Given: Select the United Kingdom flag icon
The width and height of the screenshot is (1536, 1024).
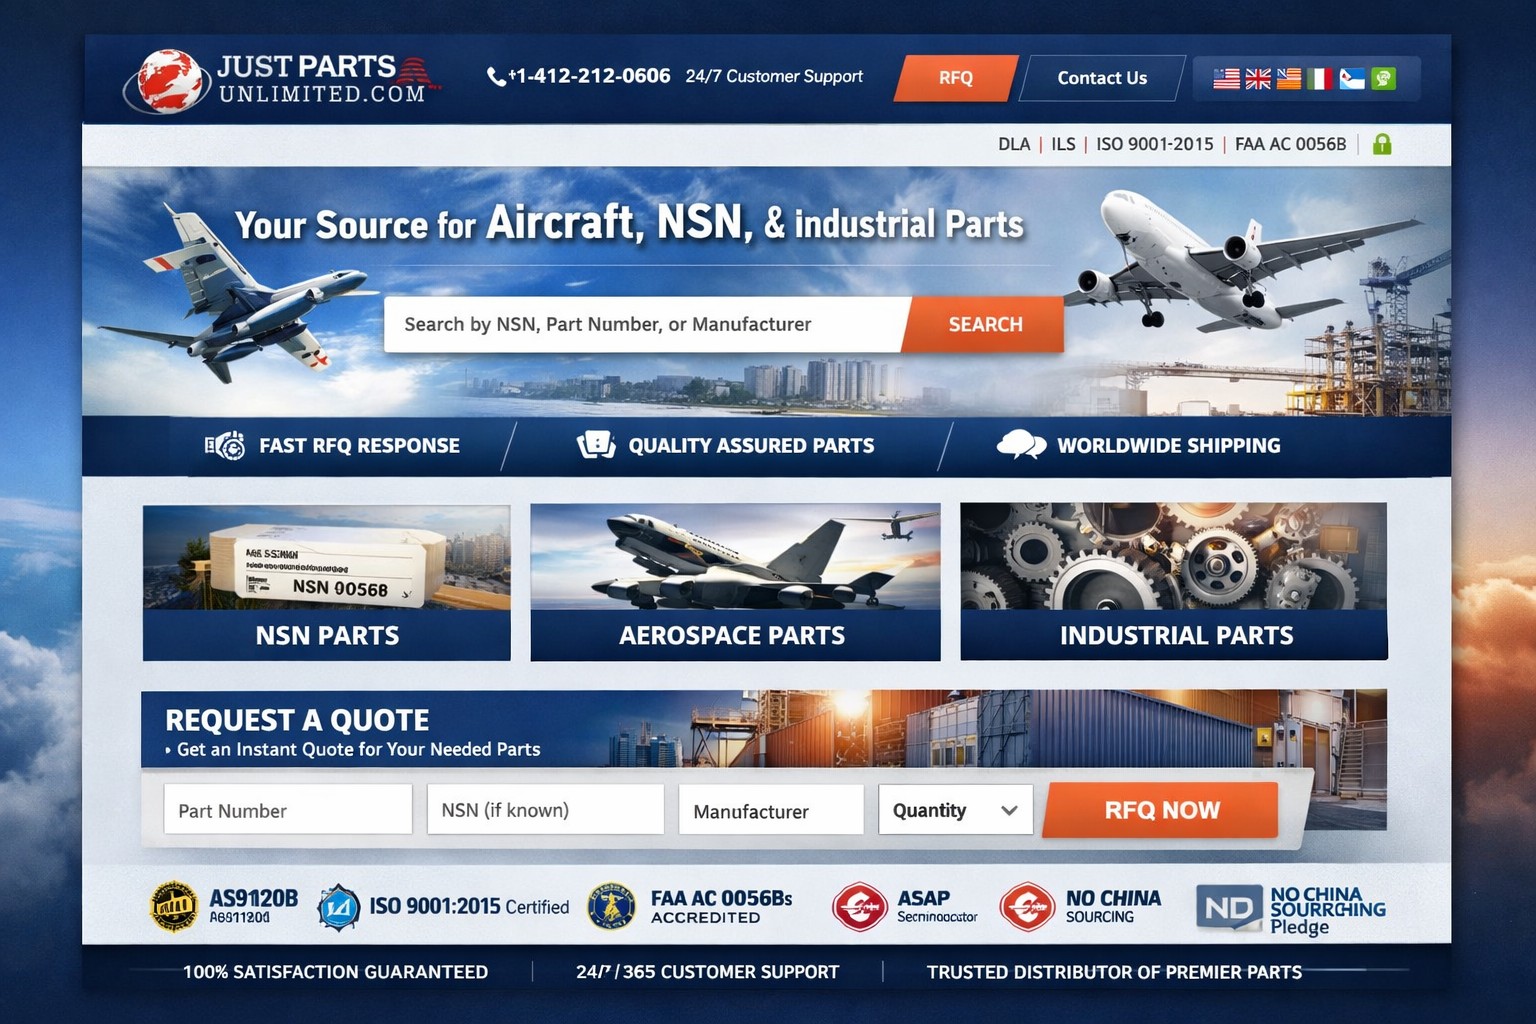Looking at the screenshot, I should point(1258,78).
